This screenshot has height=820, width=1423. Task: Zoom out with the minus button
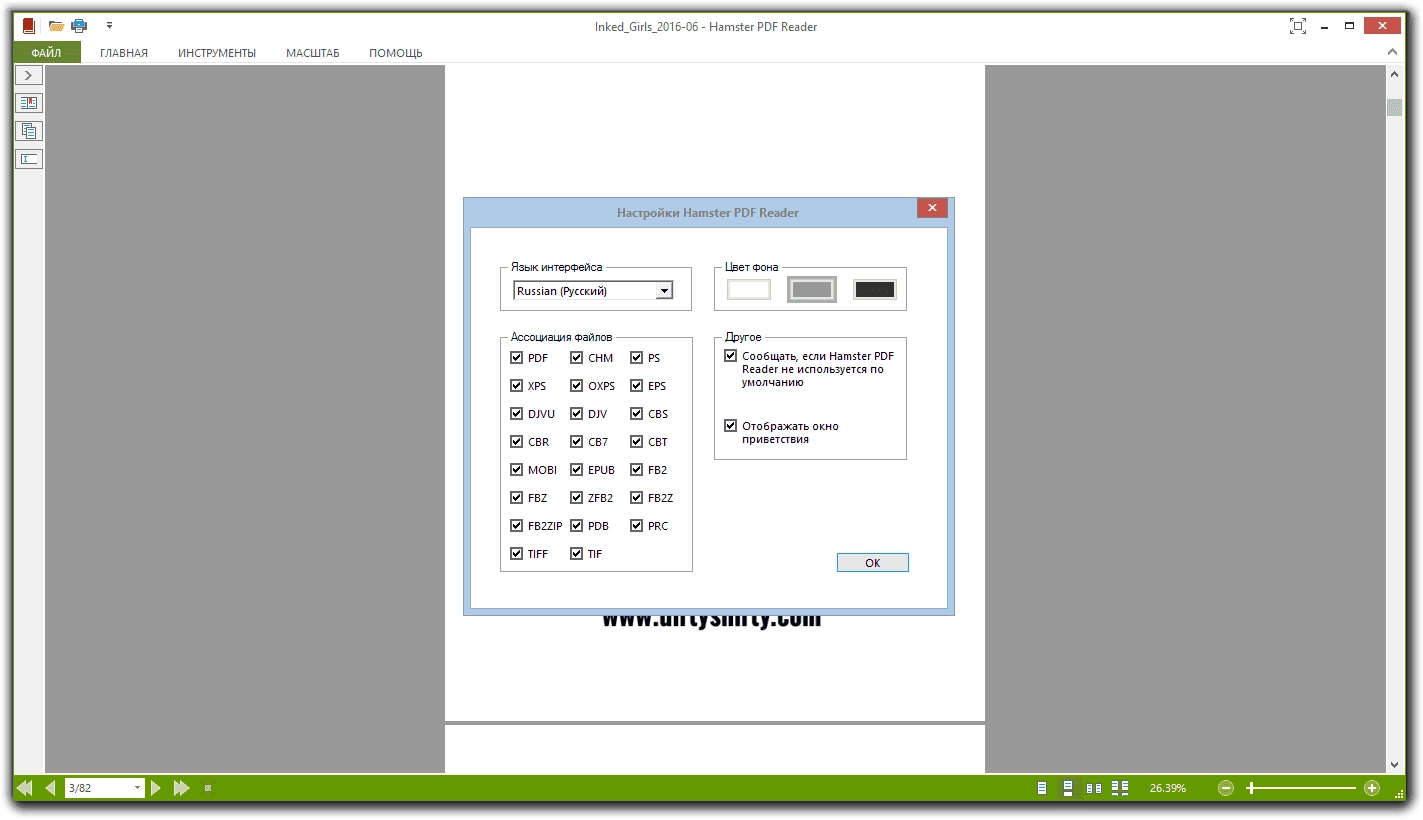pos(1226,788)
